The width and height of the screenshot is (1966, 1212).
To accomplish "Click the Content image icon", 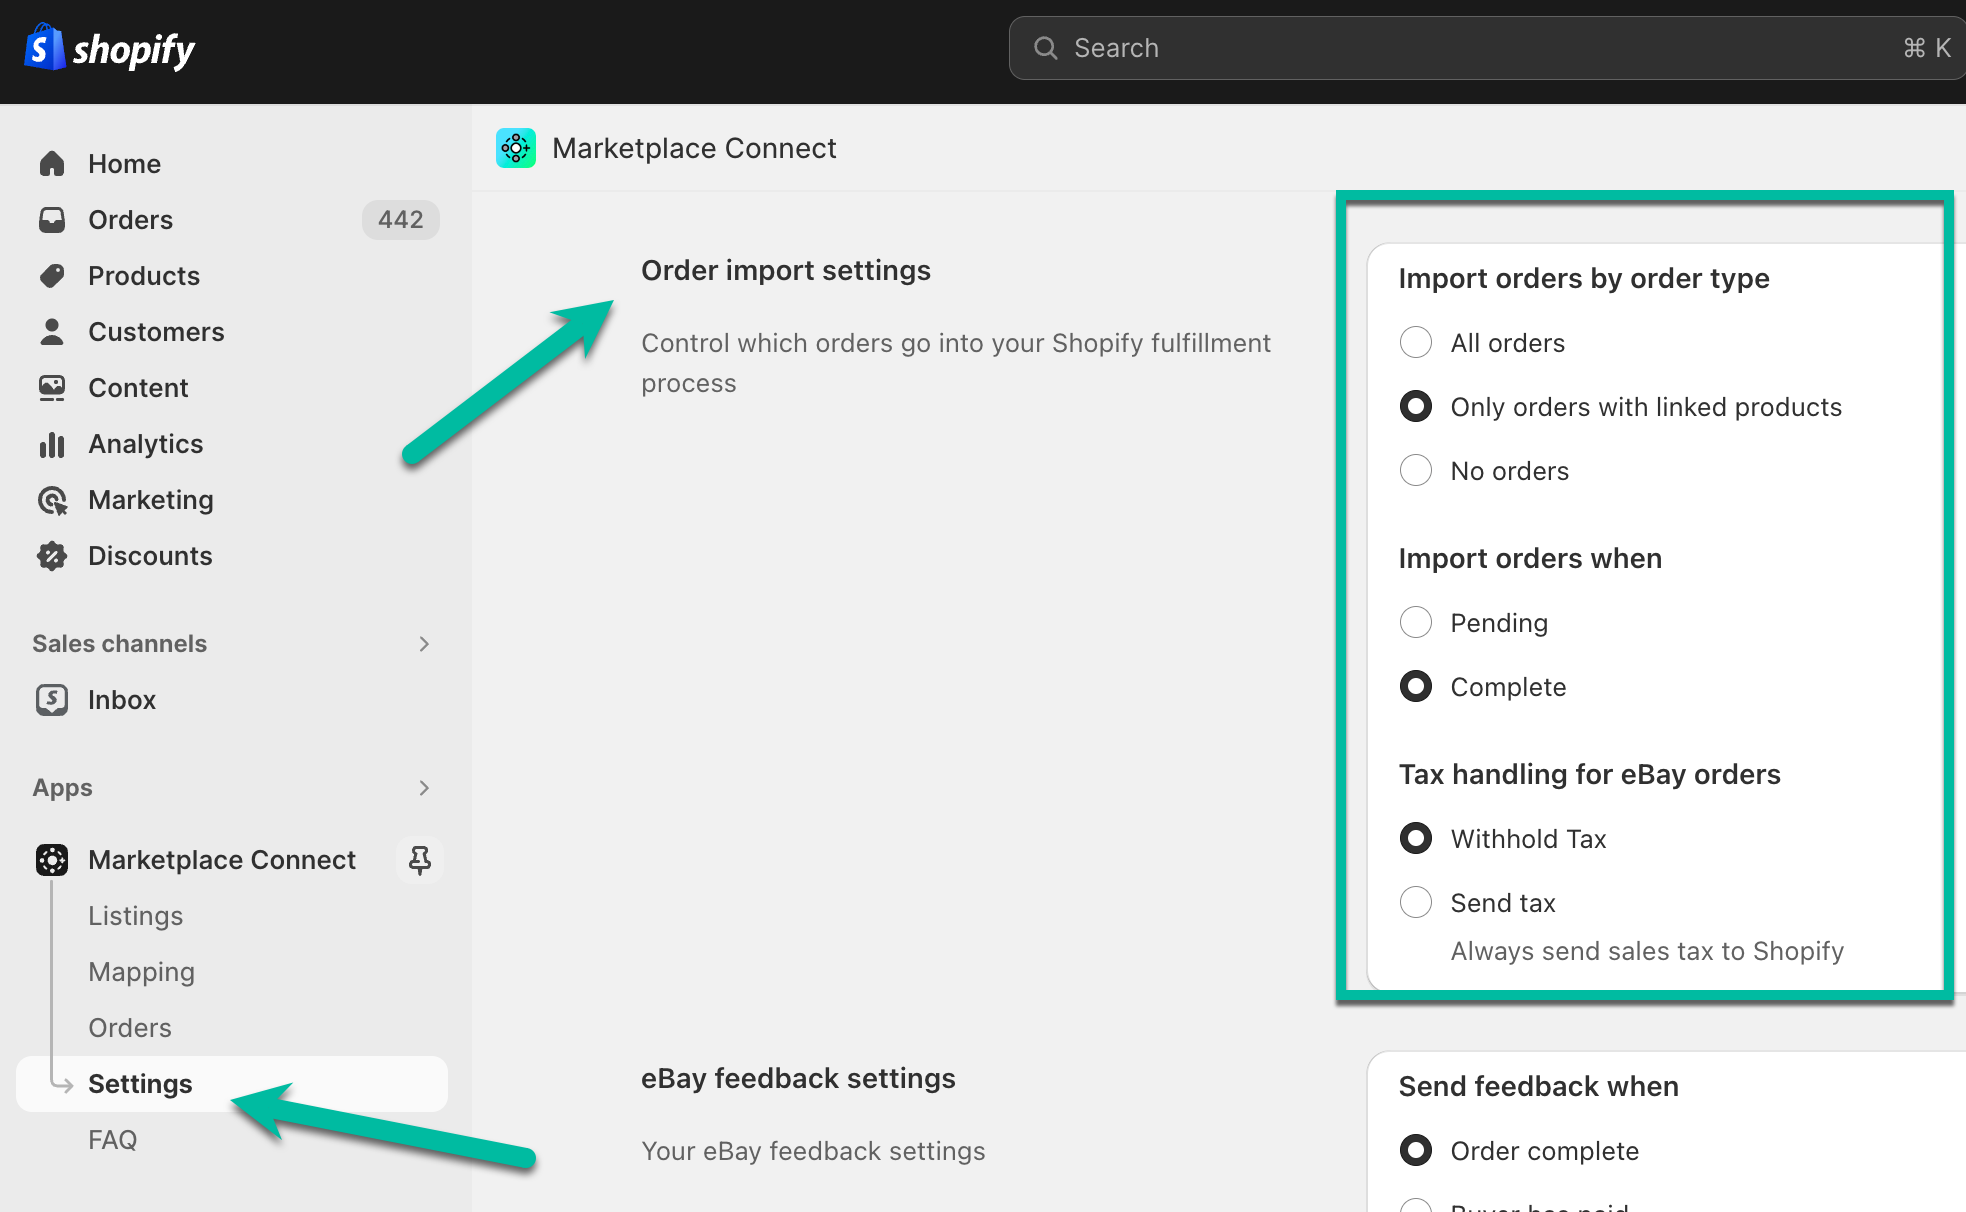I will coord(52,387).
